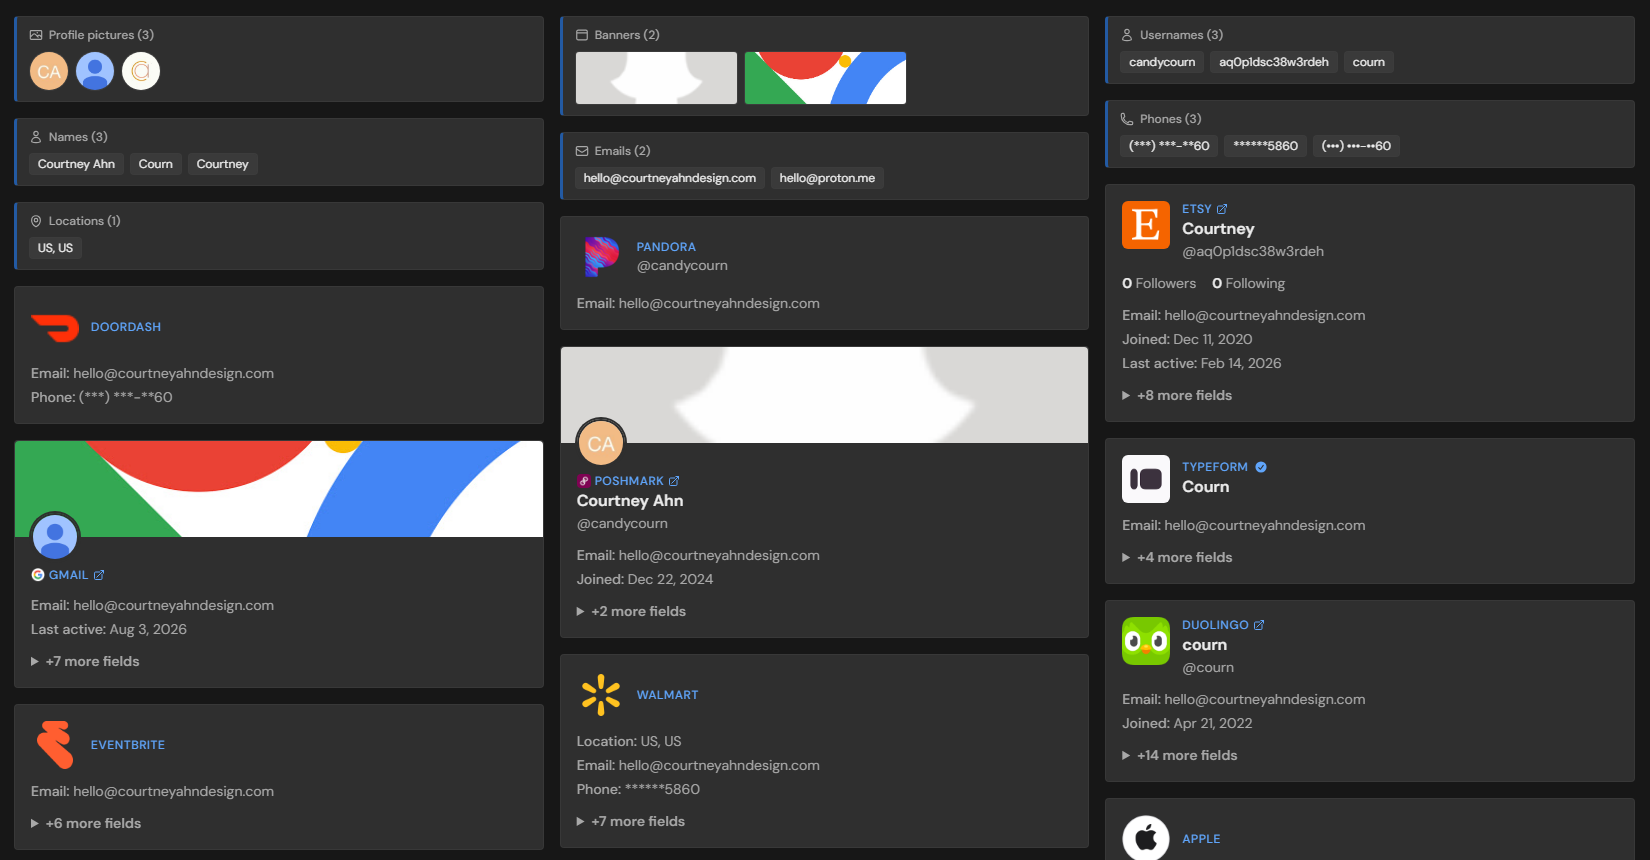
Task: Expand +8 more fields on Etsy card
Action: click(x=1177, y=395)
